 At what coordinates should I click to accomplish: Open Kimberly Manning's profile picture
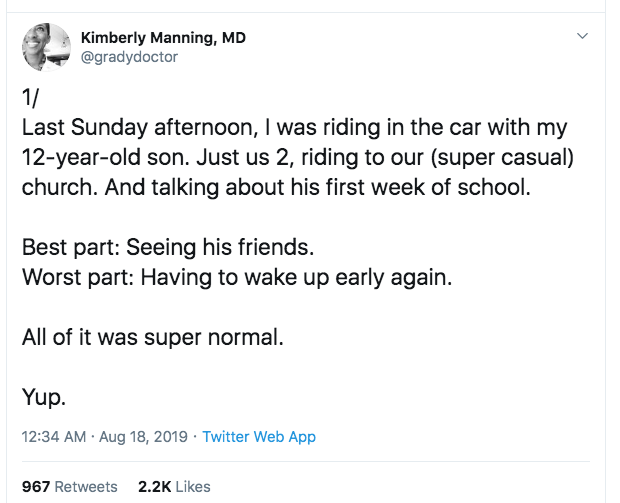(x=46, y=47)
